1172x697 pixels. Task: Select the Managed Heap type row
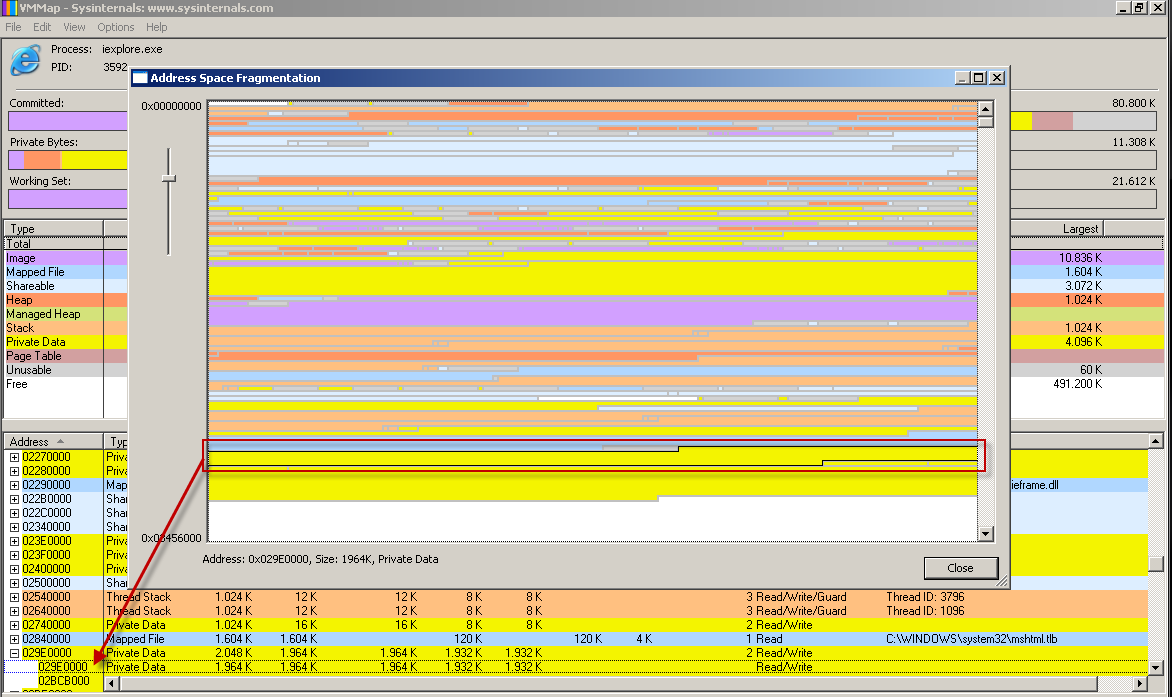click(x=43, y=314)
